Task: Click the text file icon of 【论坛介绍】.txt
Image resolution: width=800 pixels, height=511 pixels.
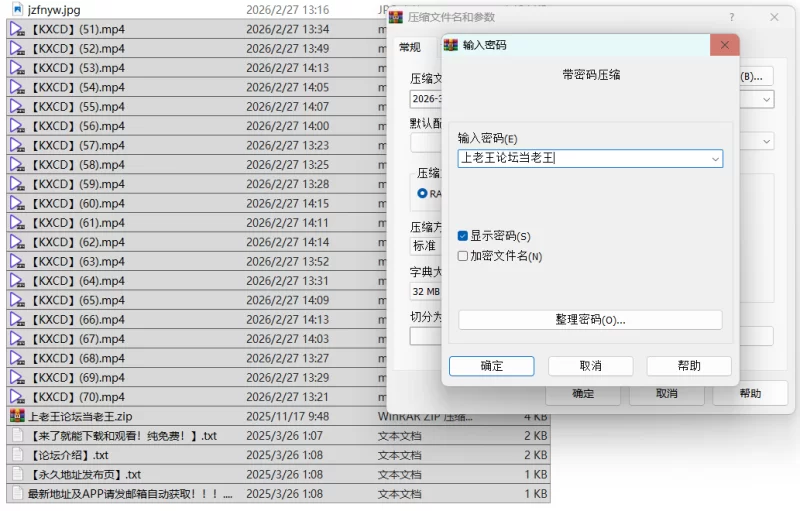Action: tap(17, 455)
